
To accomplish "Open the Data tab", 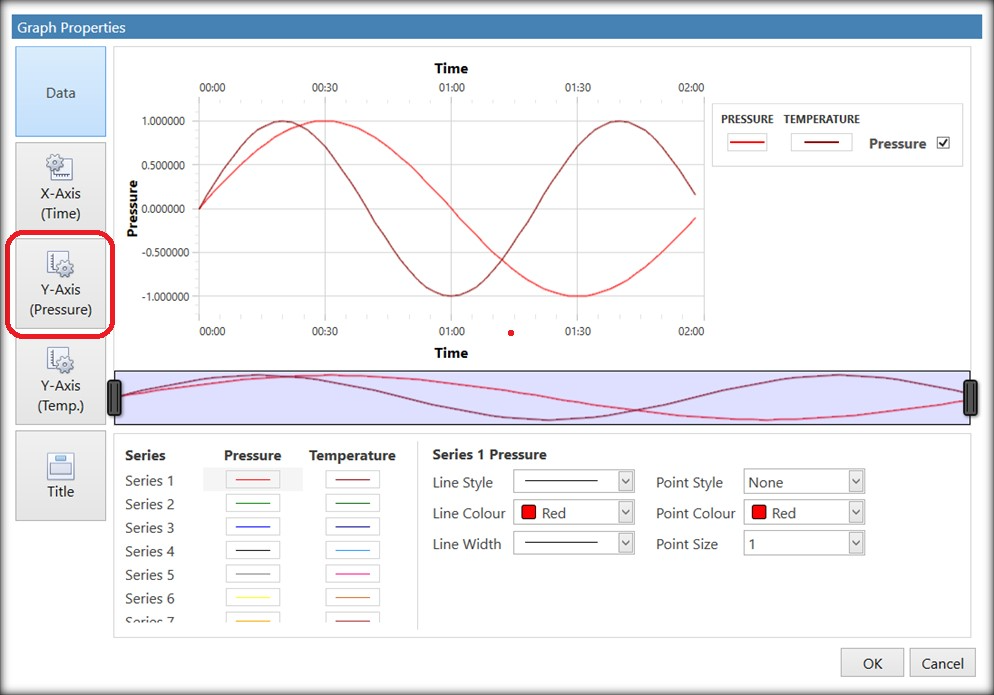I will (x=60, y=91).
